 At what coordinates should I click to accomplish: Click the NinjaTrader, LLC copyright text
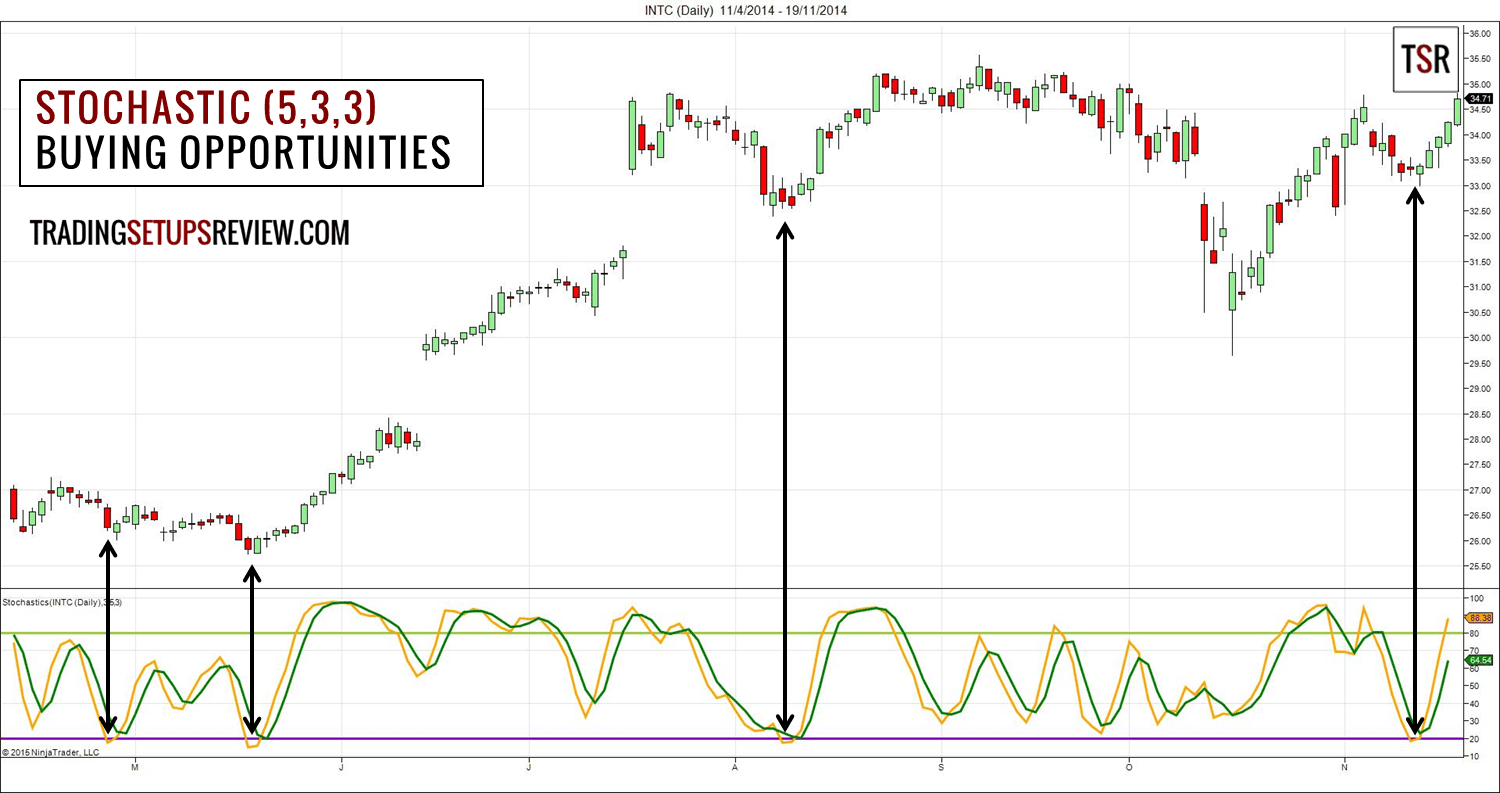[x=51, y=752]
